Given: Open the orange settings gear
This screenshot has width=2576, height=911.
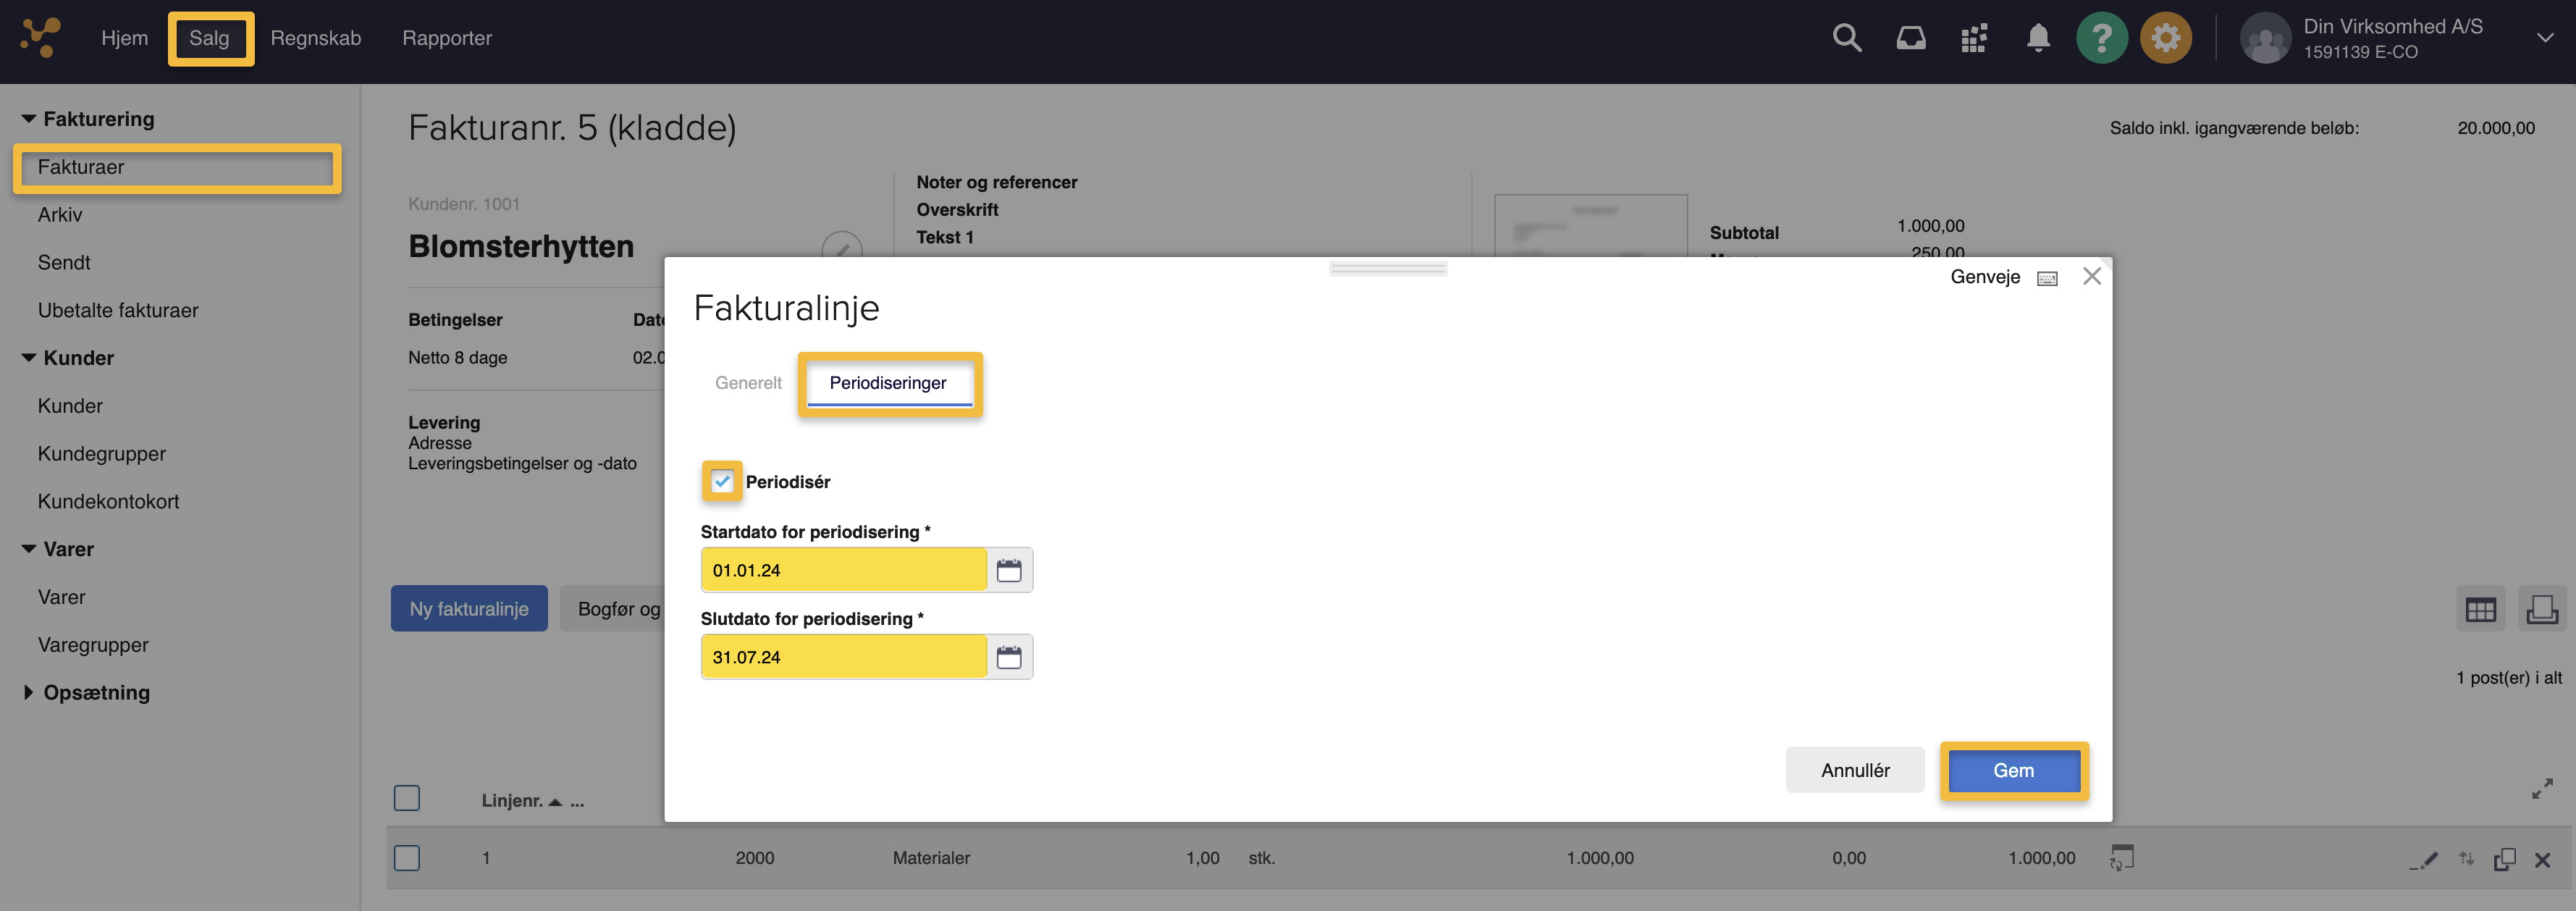Looking at the screenshot, I should 2165,38.
